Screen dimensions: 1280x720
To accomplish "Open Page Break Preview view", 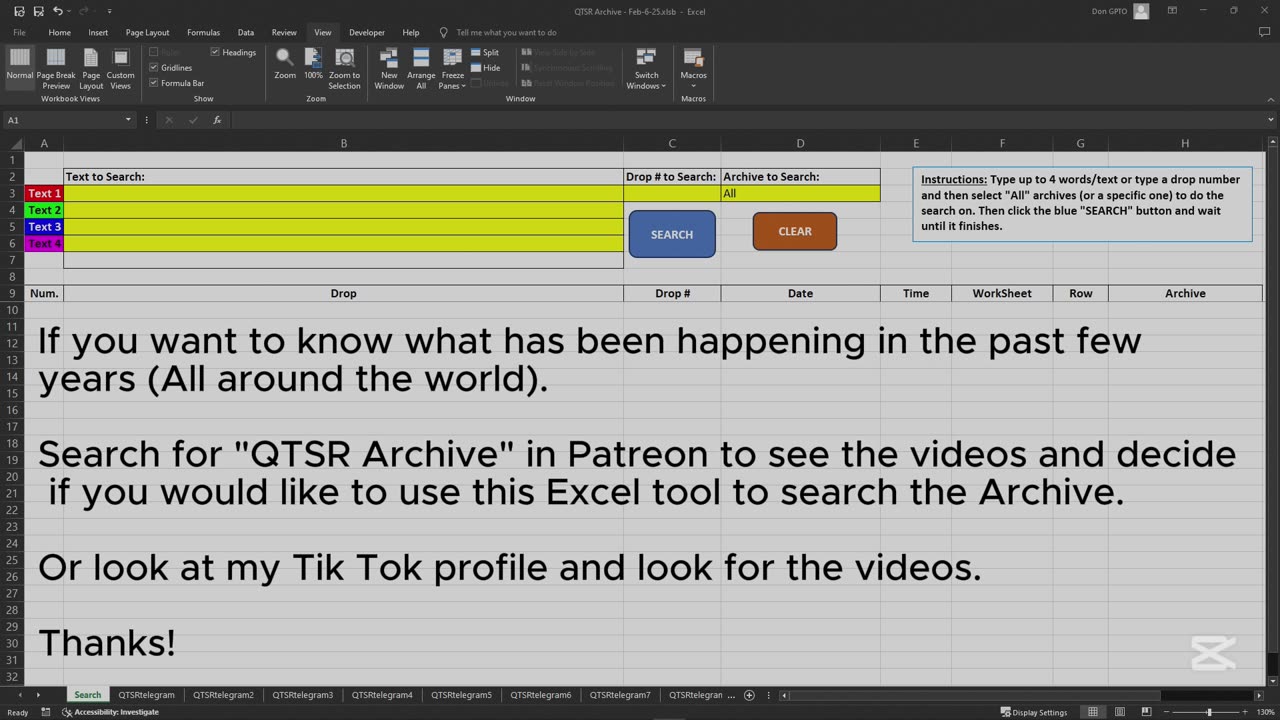I will (x=56, y=68).
